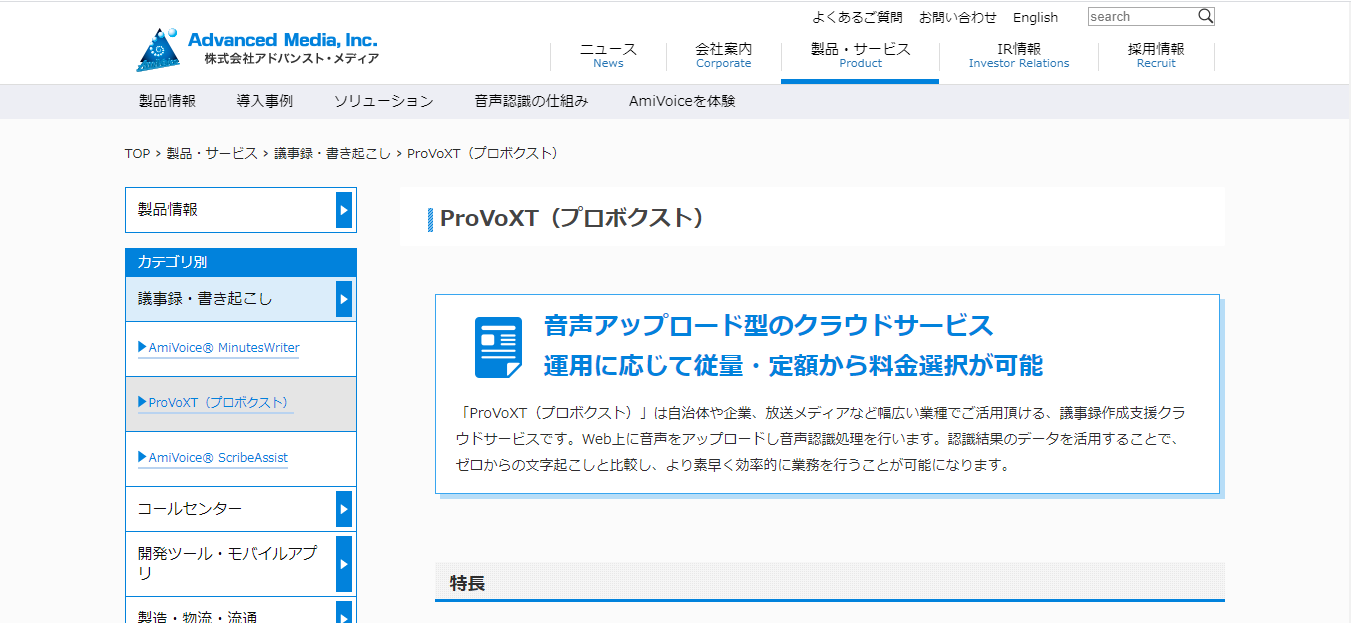This screenshot has width=1351, height=623.
Task: Open the お問い合わせ contact link
Action: pyautogui.click(x=958, y=17)
